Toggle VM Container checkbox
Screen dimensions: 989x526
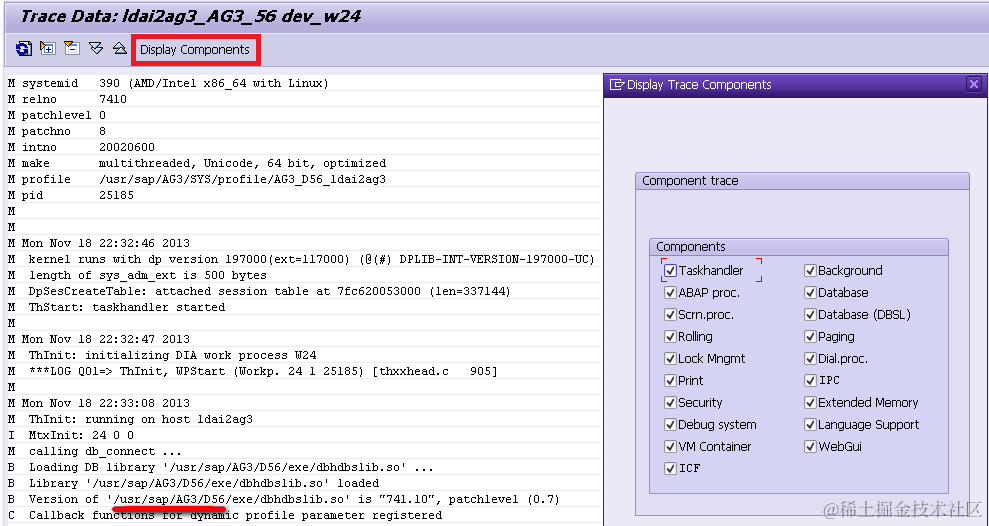[670, 447]
